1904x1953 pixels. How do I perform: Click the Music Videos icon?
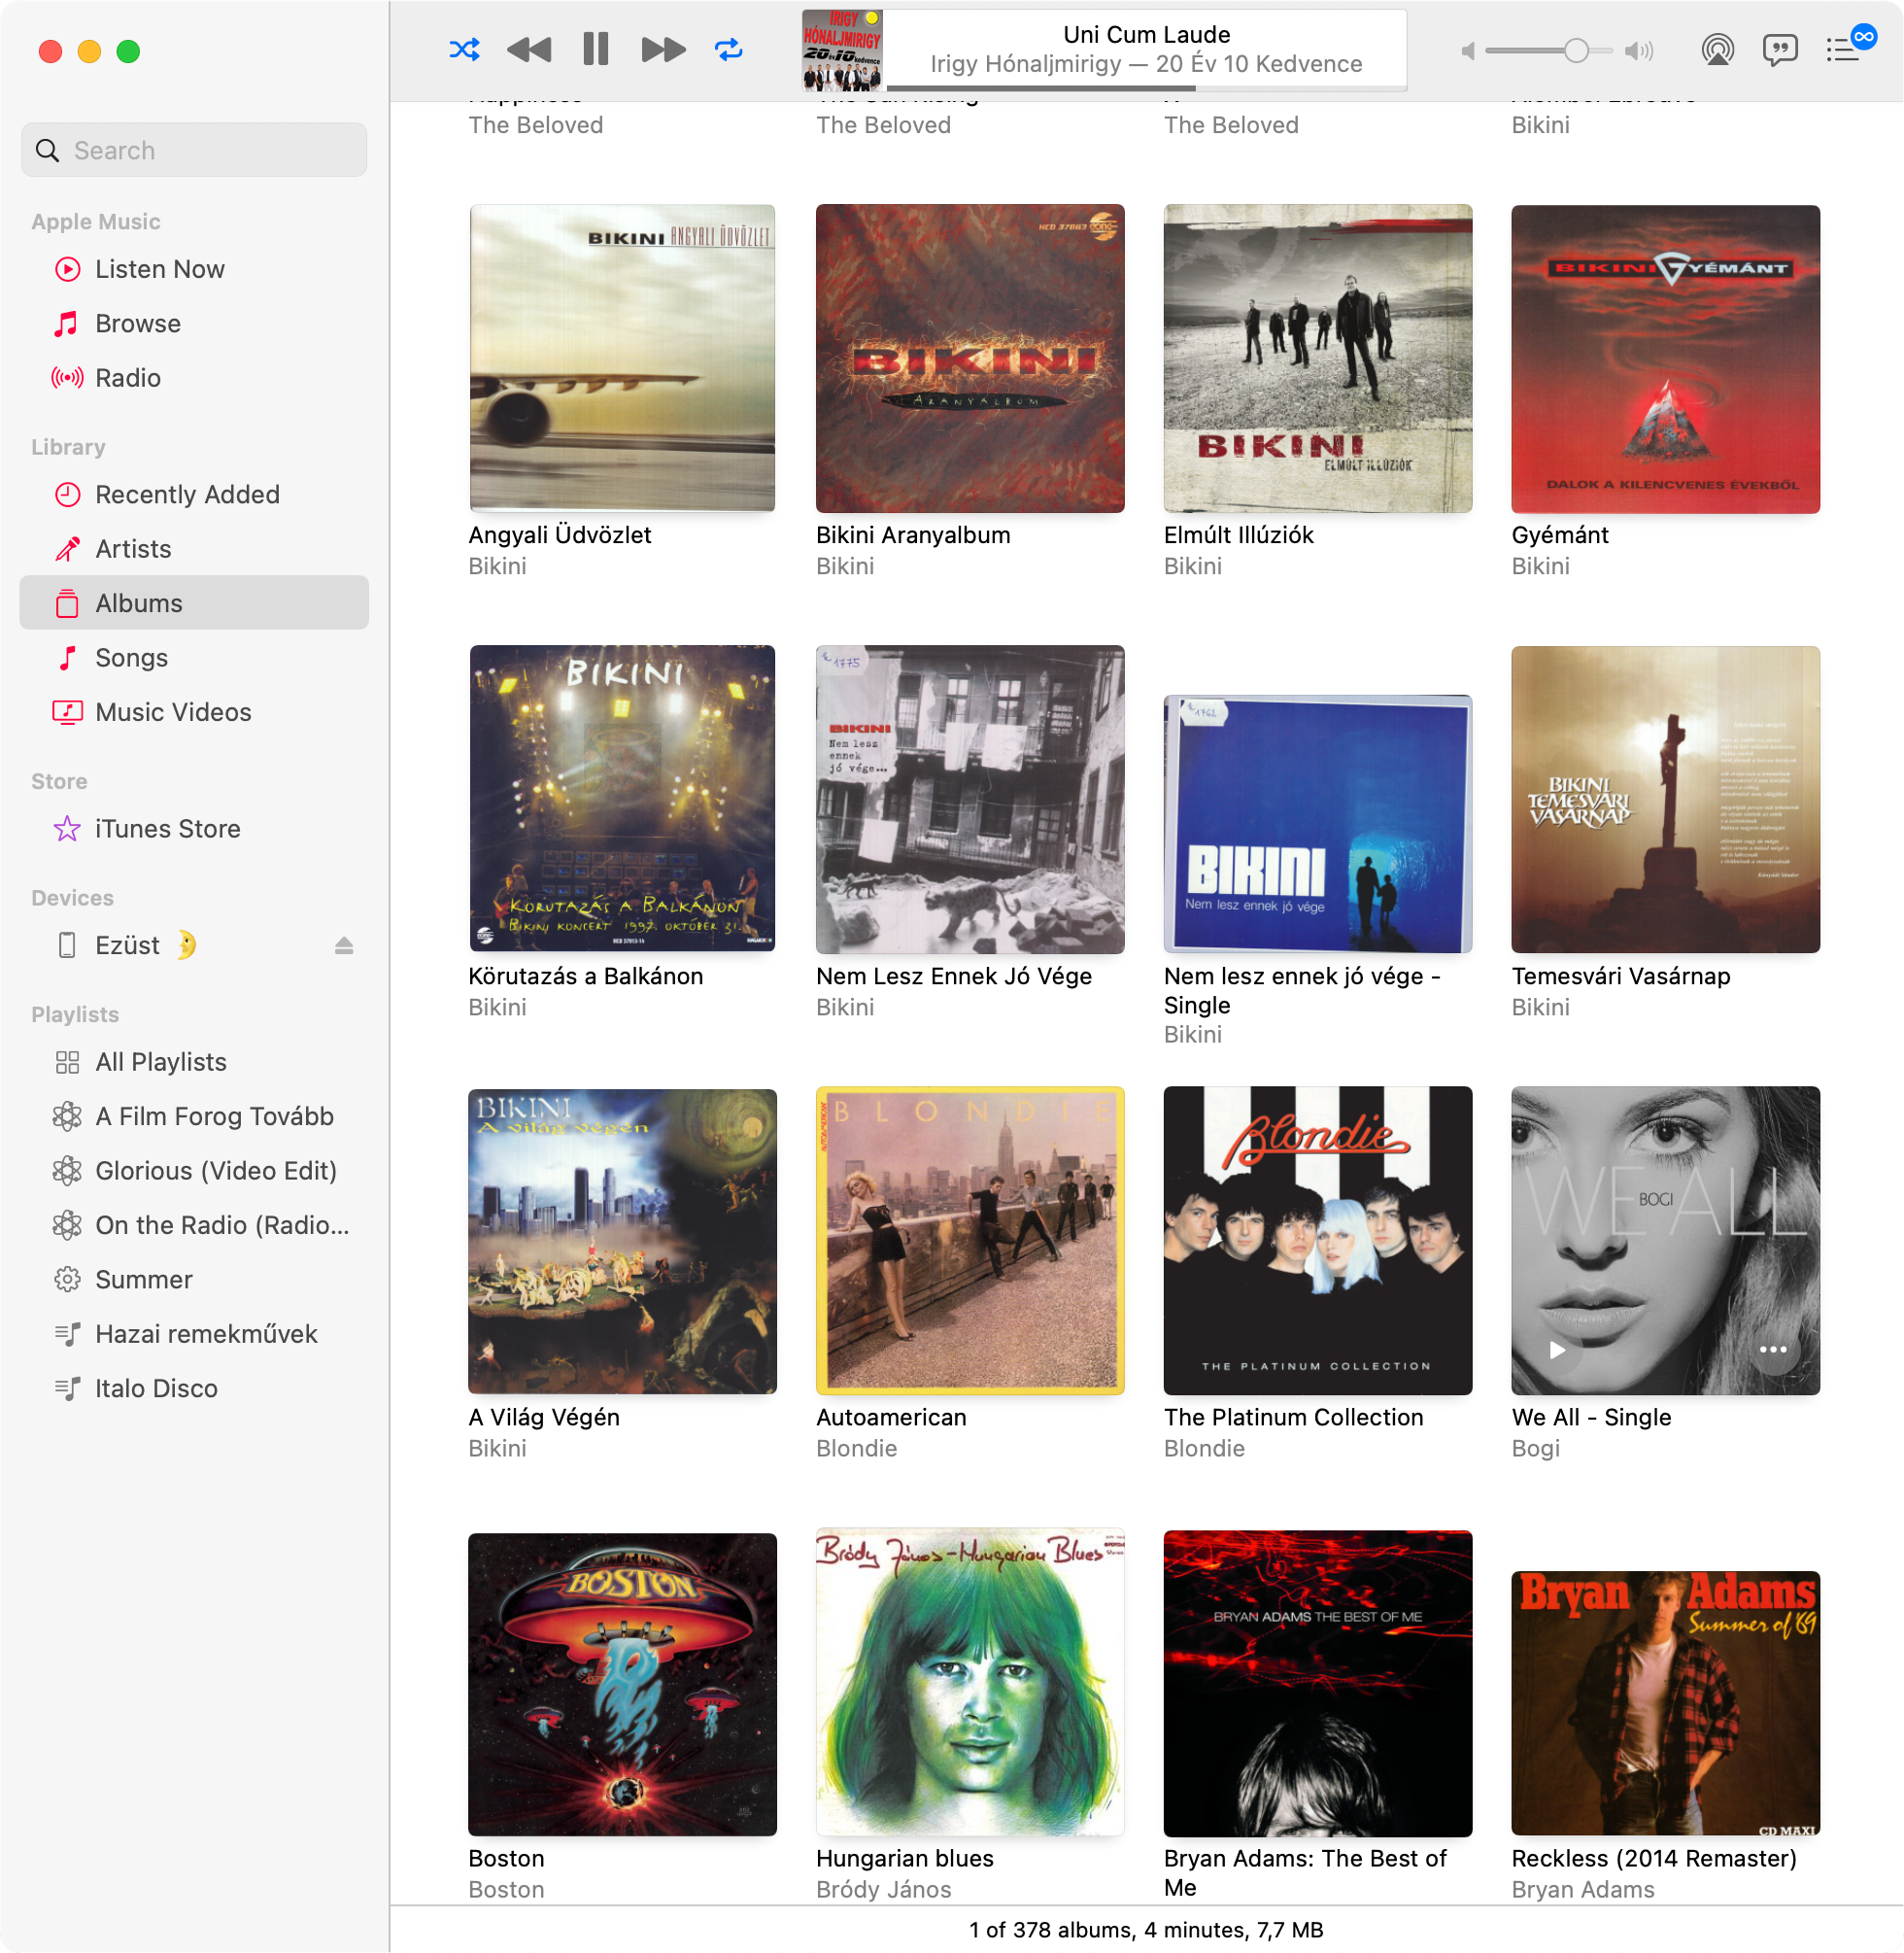[67, 712]
